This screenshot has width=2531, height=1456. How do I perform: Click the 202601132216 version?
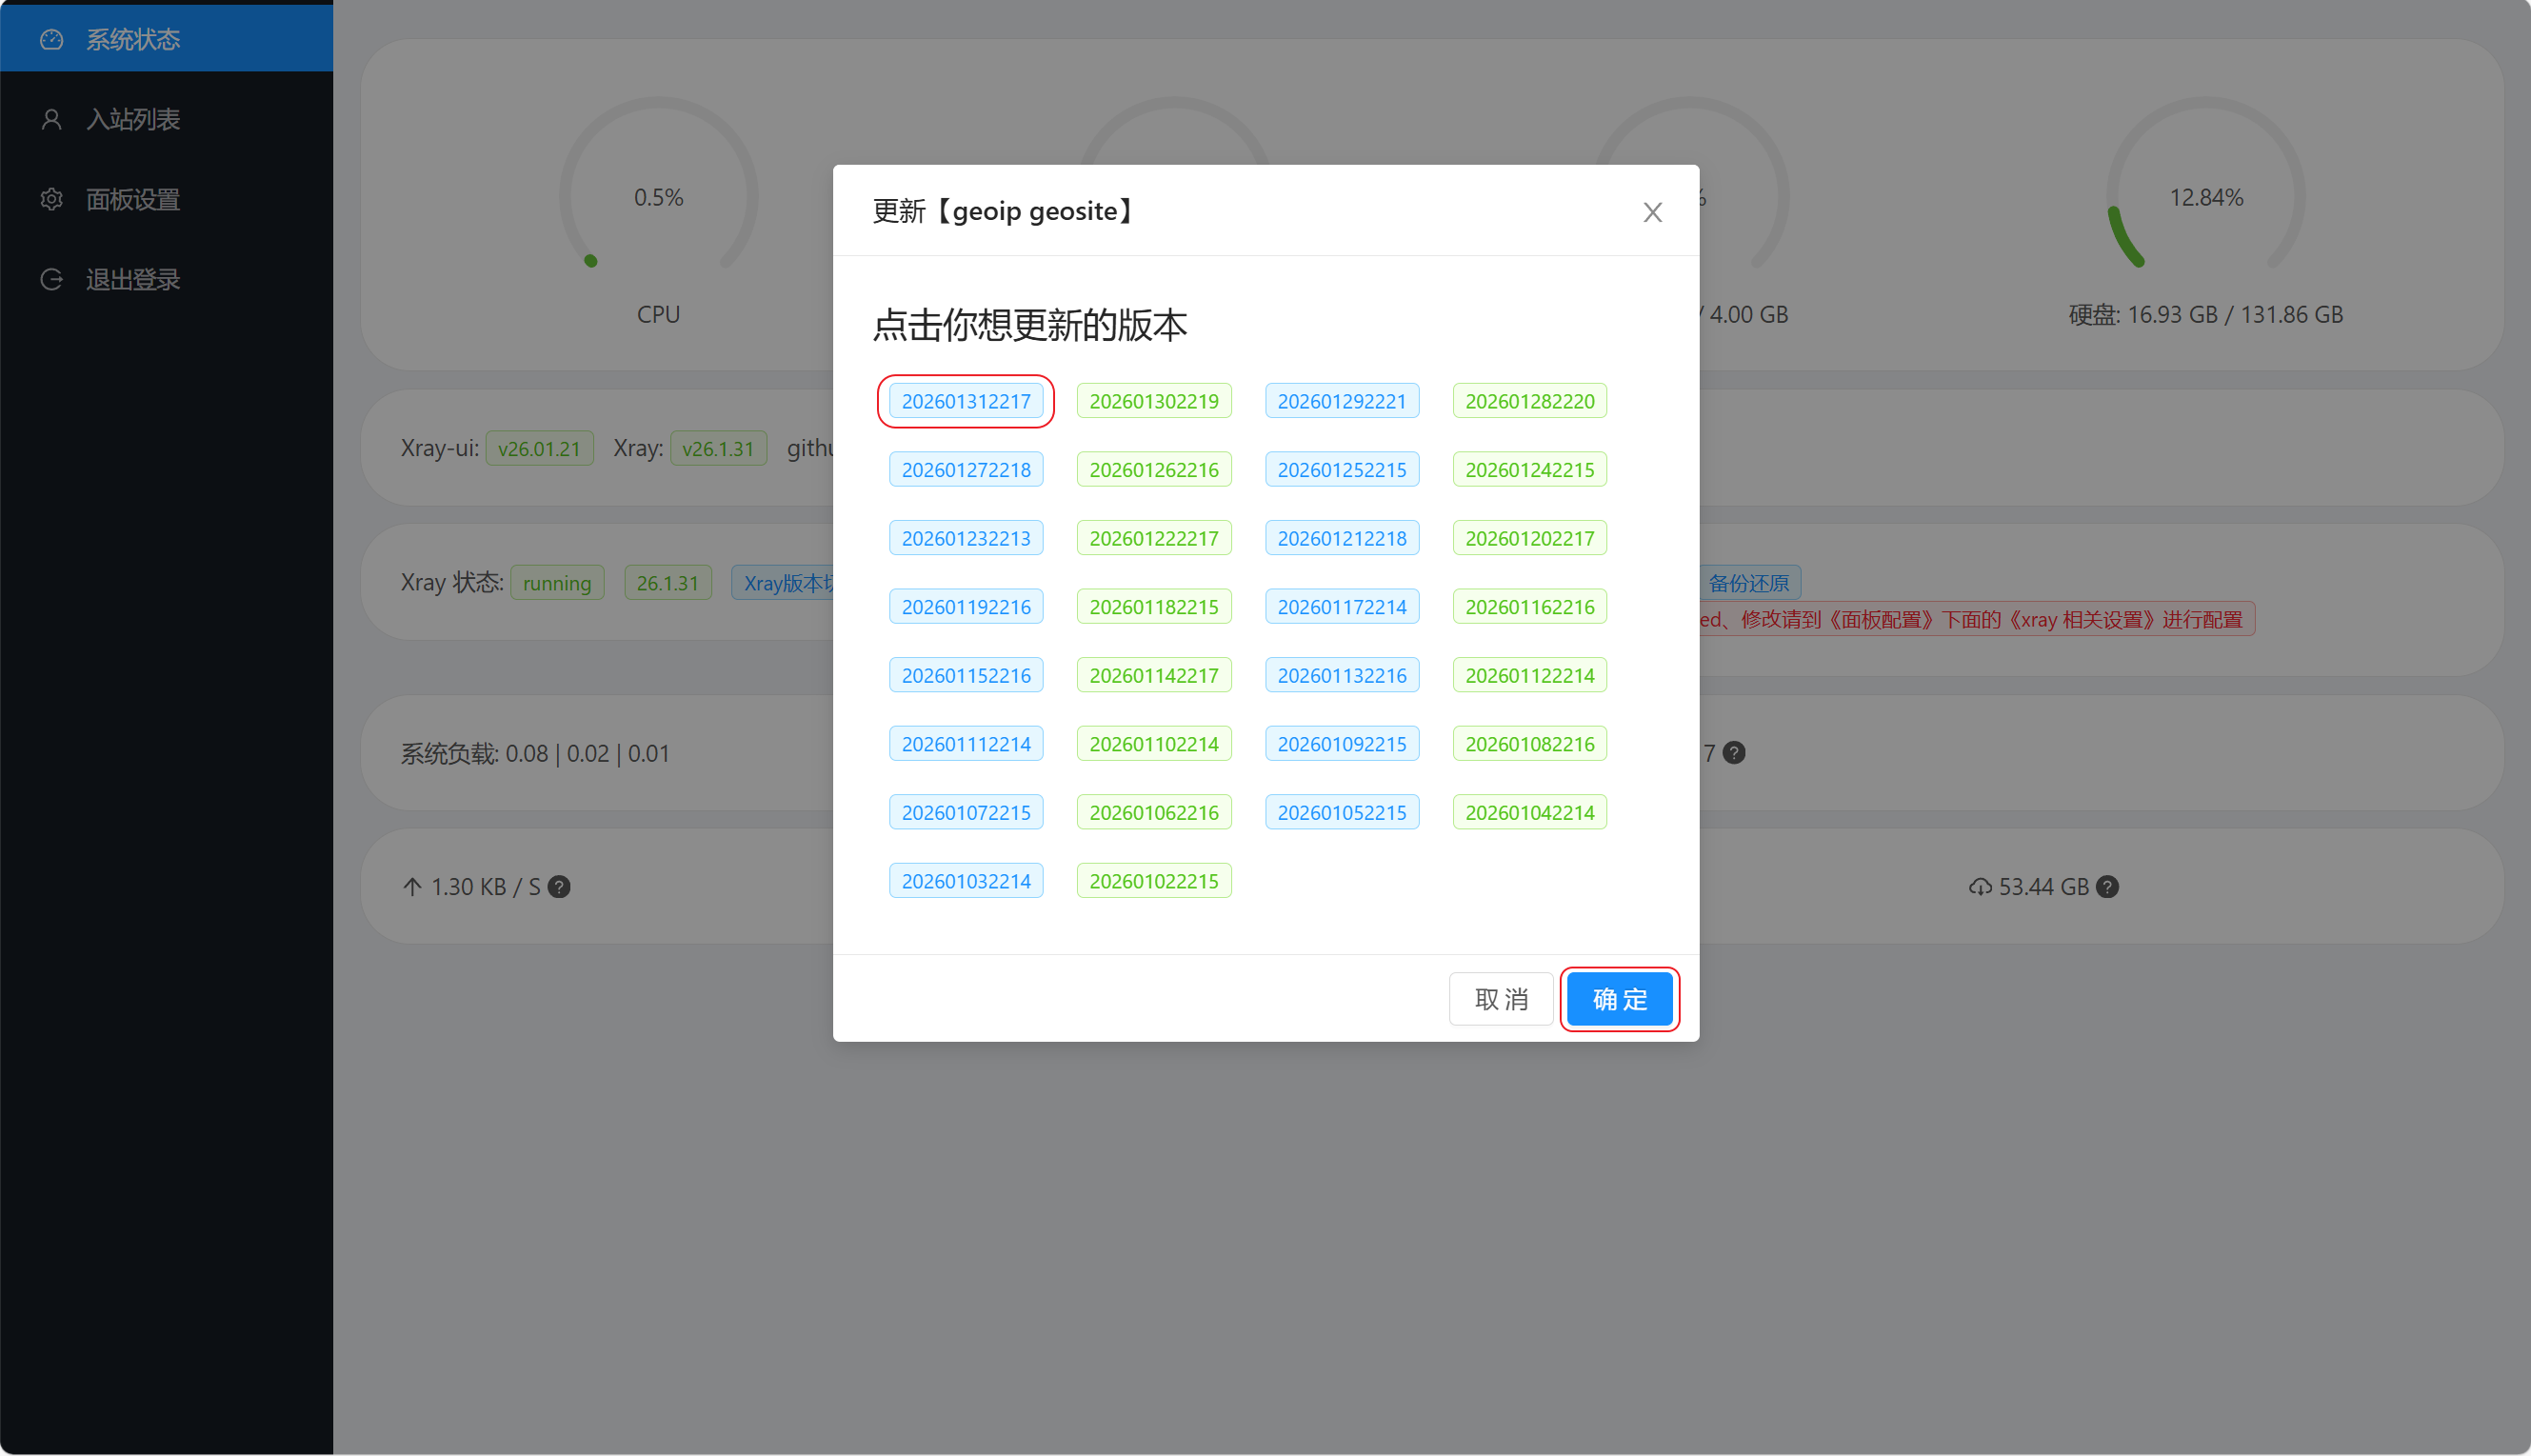tap(1341, 675)
